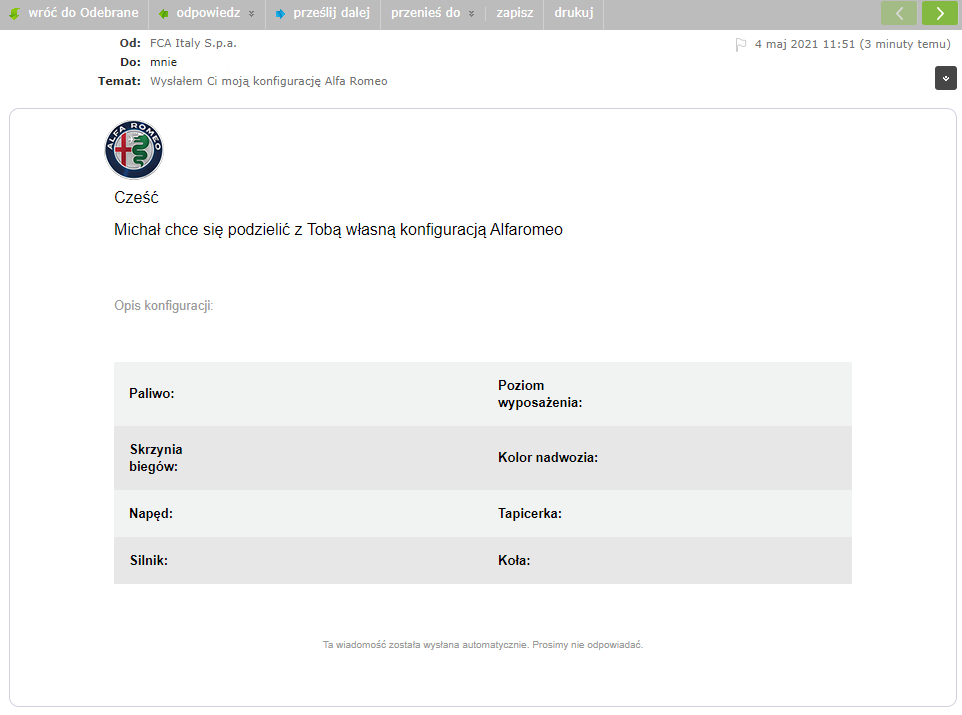The width and height of the screenshot is (962, 715).
Task: Click the Poziom wyposażenia table cell
Action: coord(668,394)
